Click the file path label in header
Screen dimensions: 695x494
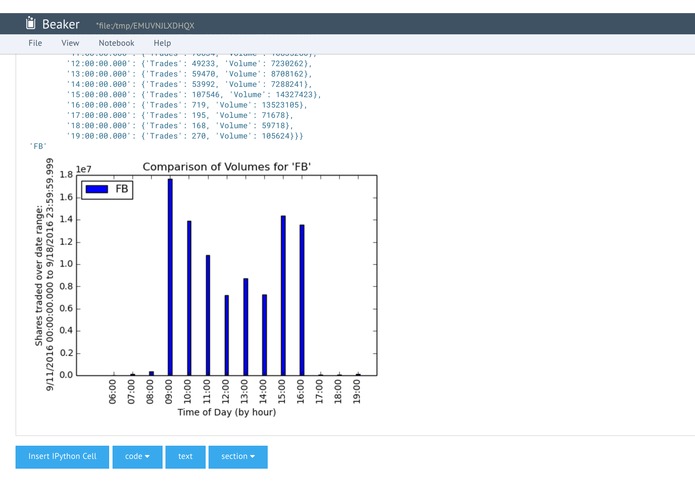point(145,26)
